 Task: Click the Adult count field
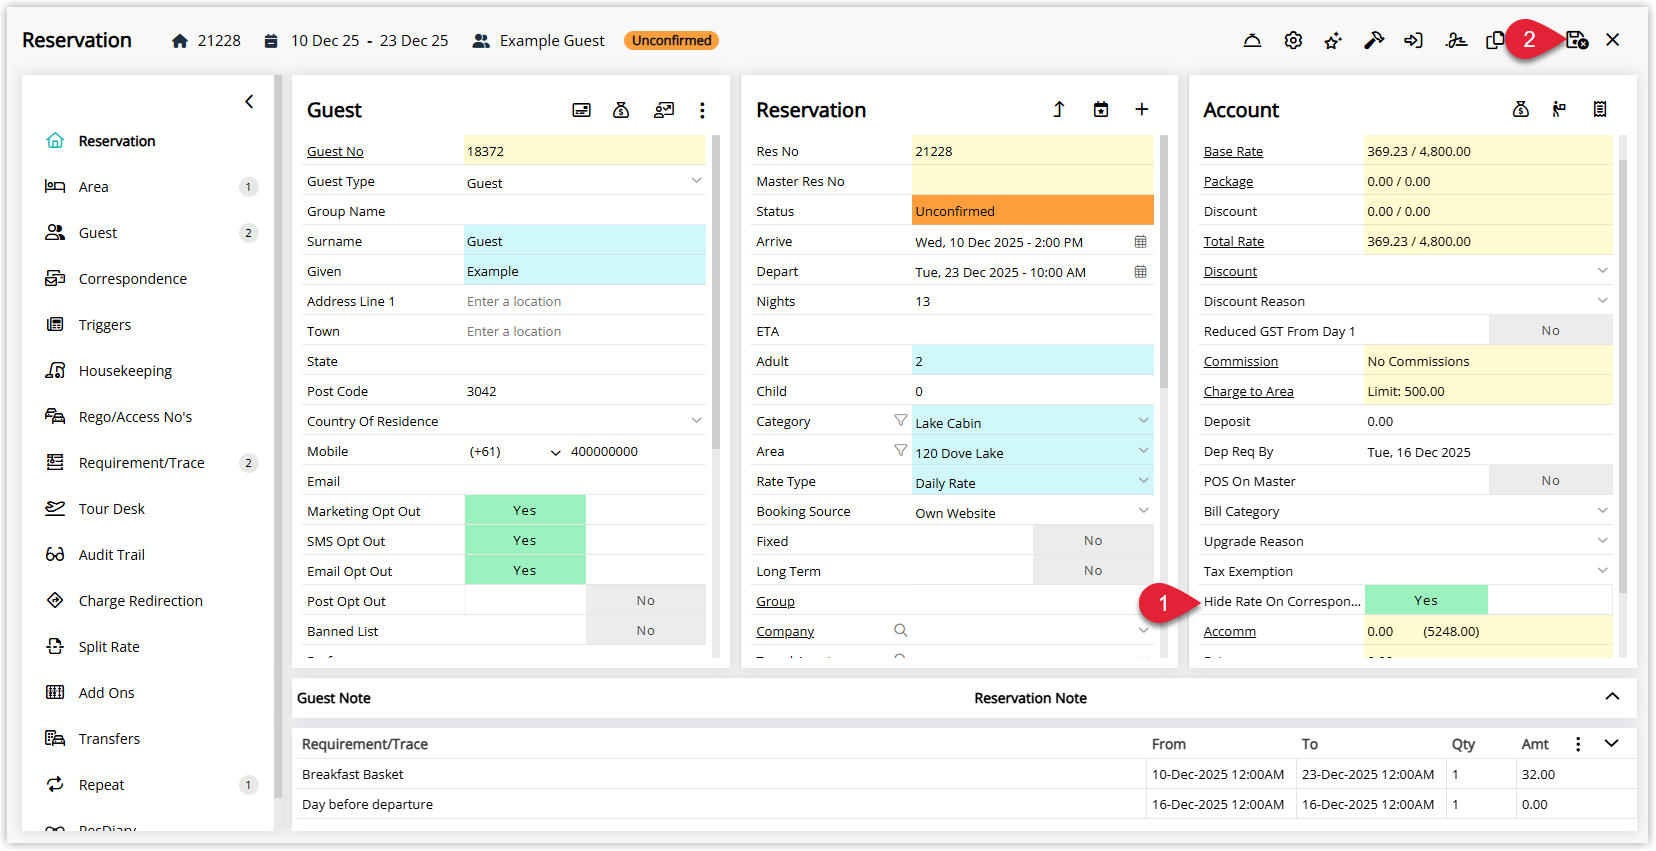(x=1033, y=361)
